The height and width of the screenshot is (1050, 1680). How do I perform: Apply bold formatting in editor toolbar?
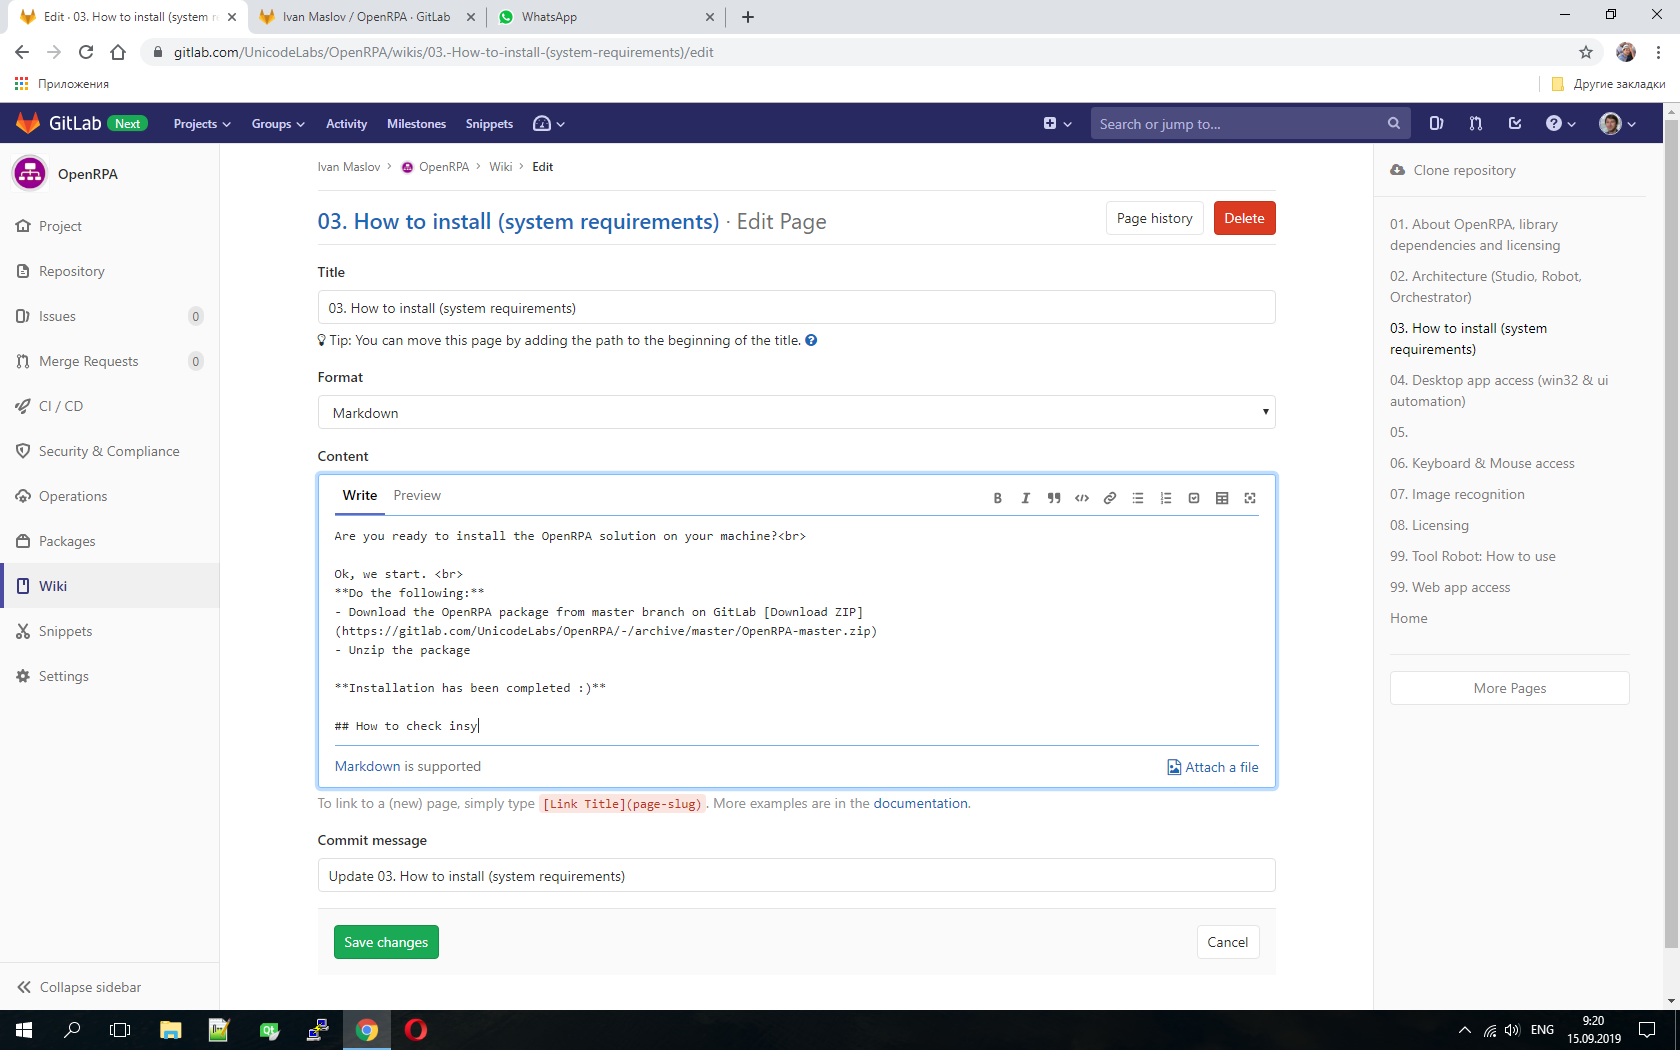click(x=997, y=498)
